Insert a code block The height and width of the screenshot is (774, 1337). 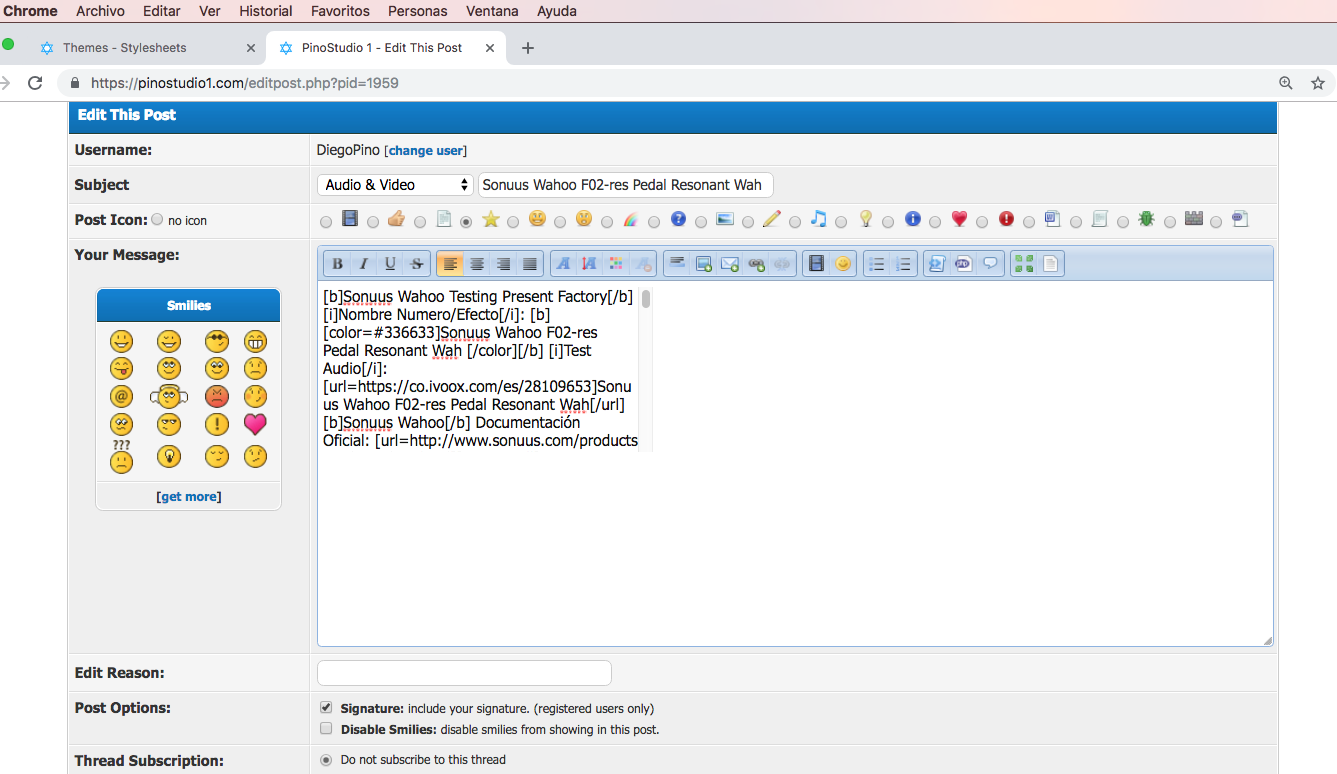coord(937,264)
